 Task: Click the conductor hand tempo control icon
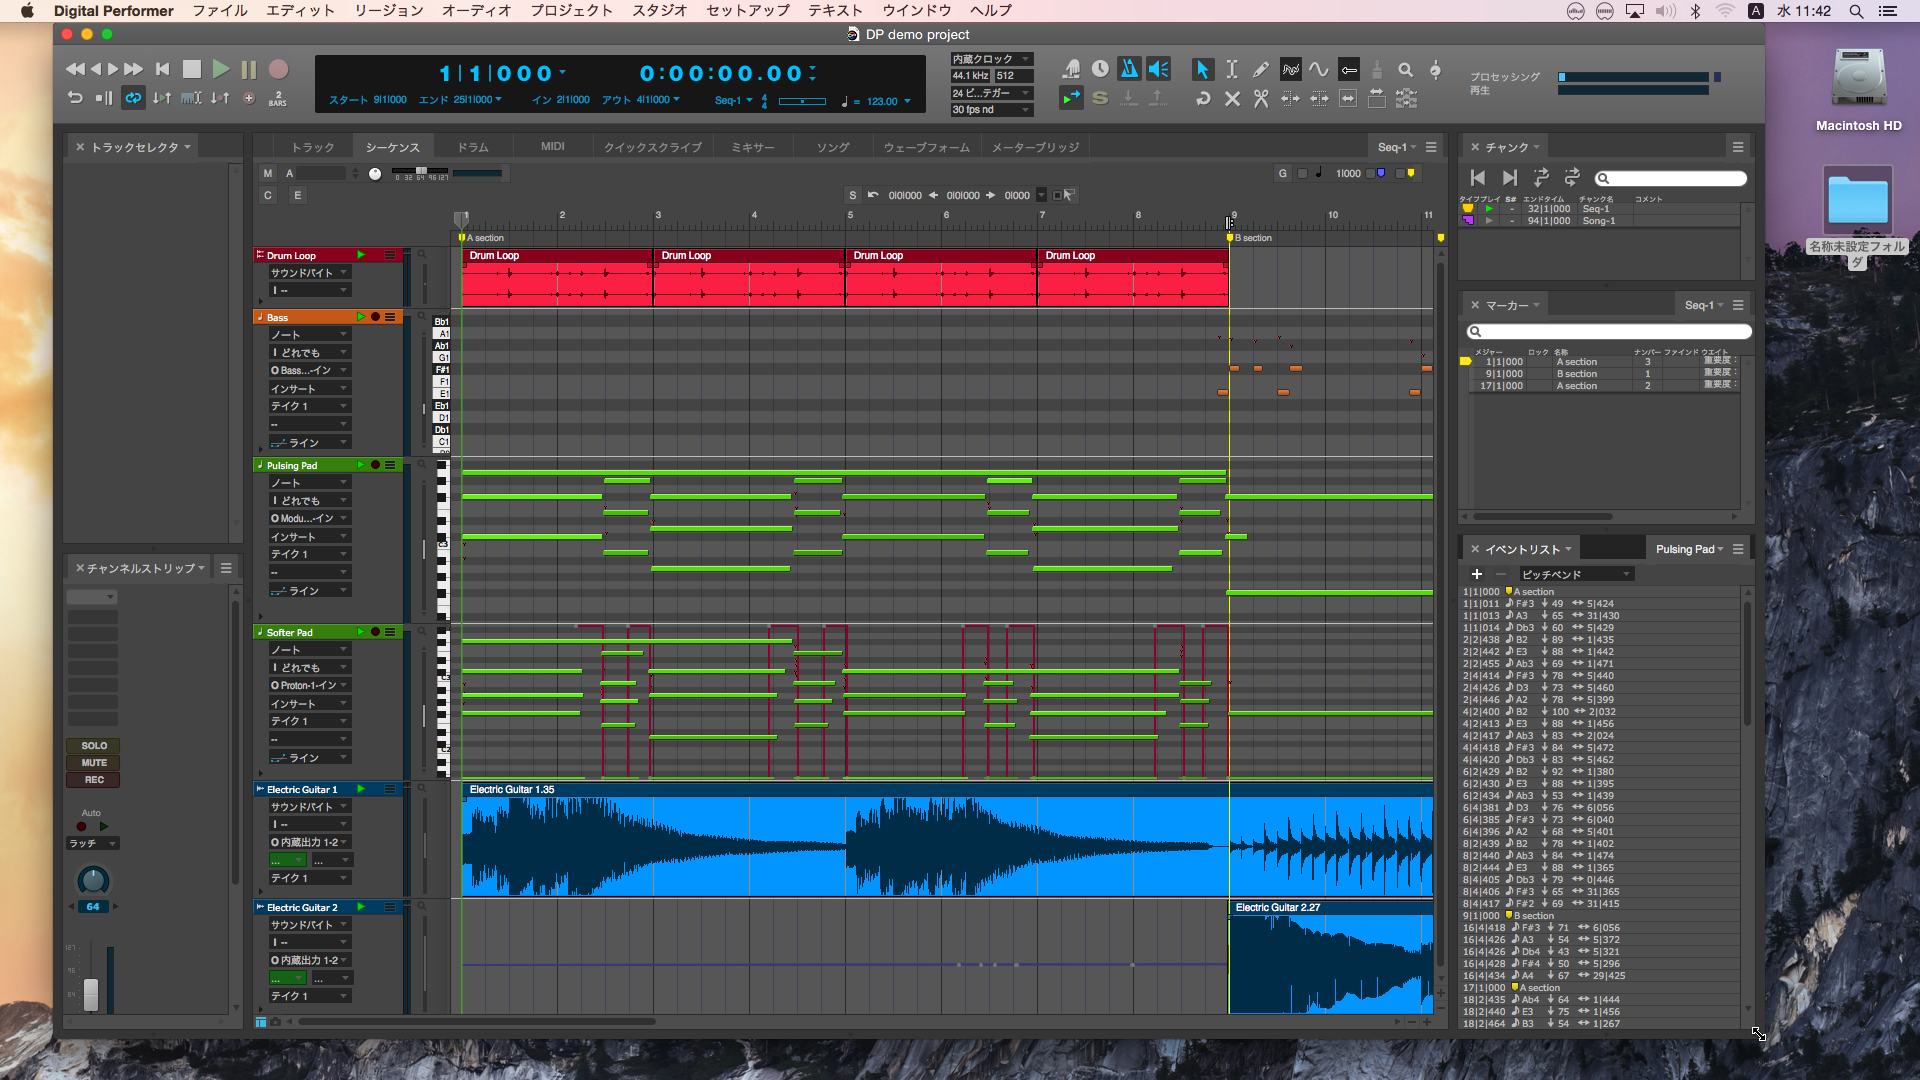[1071, 69]
